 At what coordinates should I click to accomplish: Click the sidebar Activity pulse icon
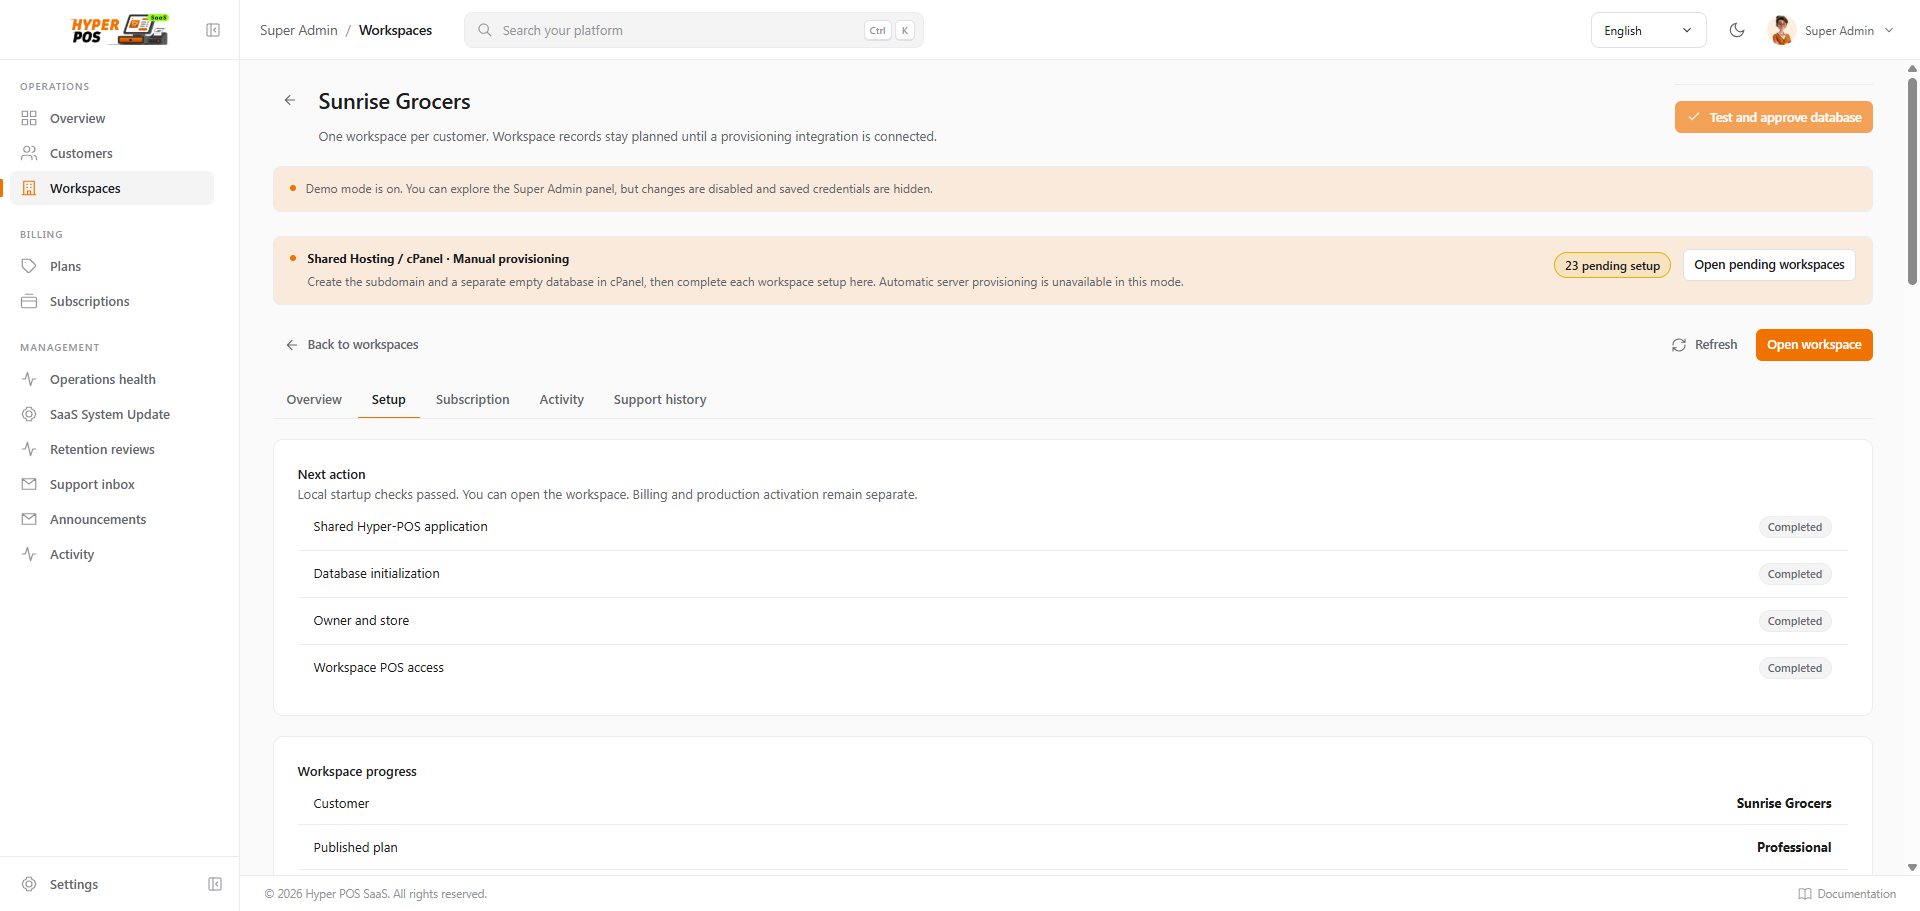click(x=29, y=554)
